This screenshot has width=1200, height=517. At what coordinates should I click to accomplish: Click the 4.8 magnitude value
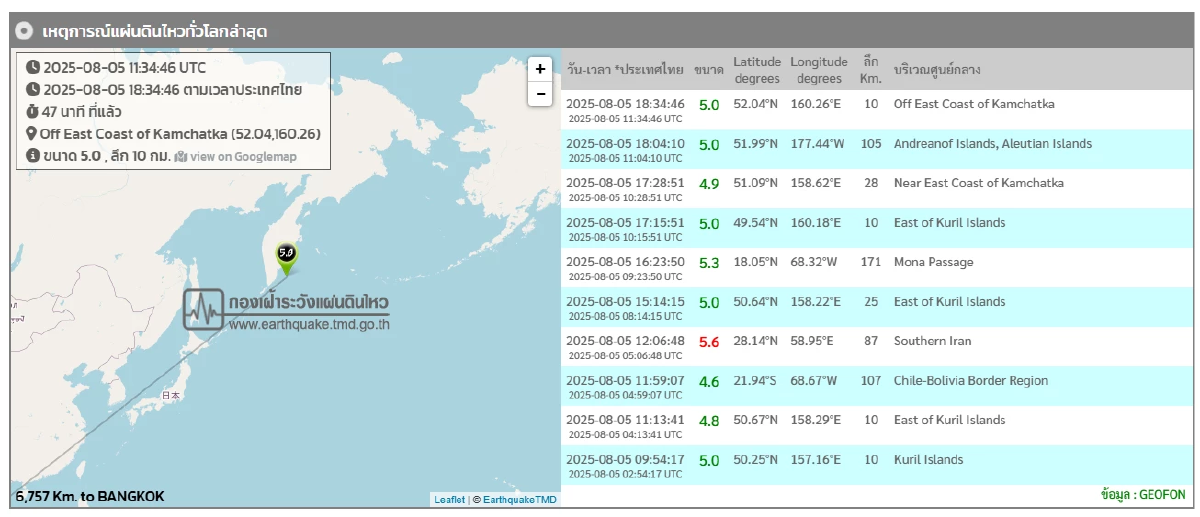[x=709, y=421]
